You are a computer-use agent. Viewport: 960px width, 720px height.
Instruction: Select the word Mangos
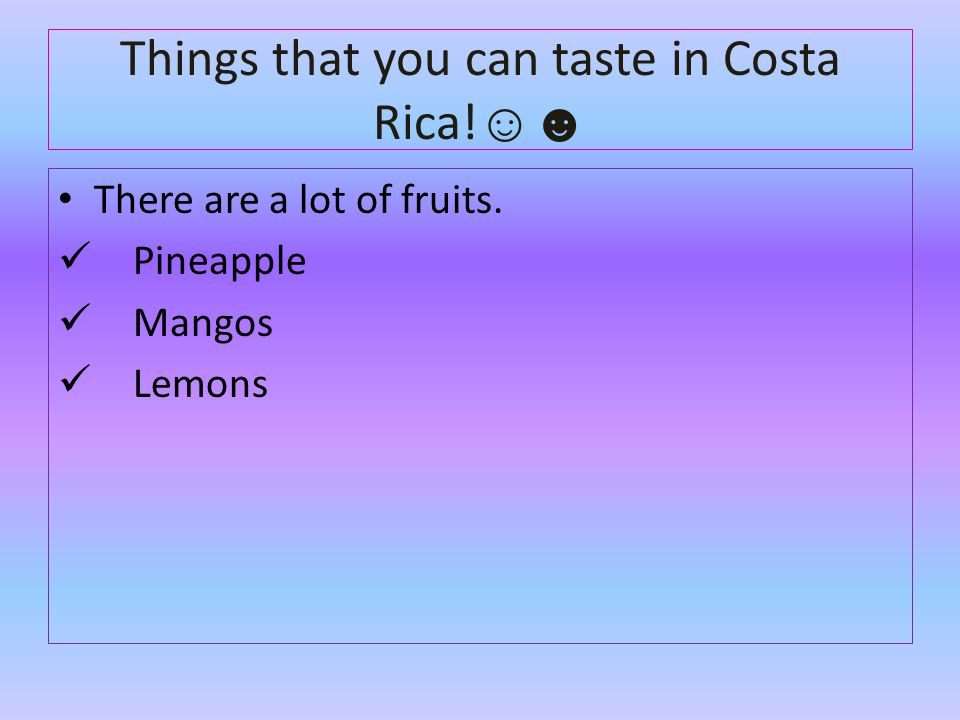click(203, 323)
